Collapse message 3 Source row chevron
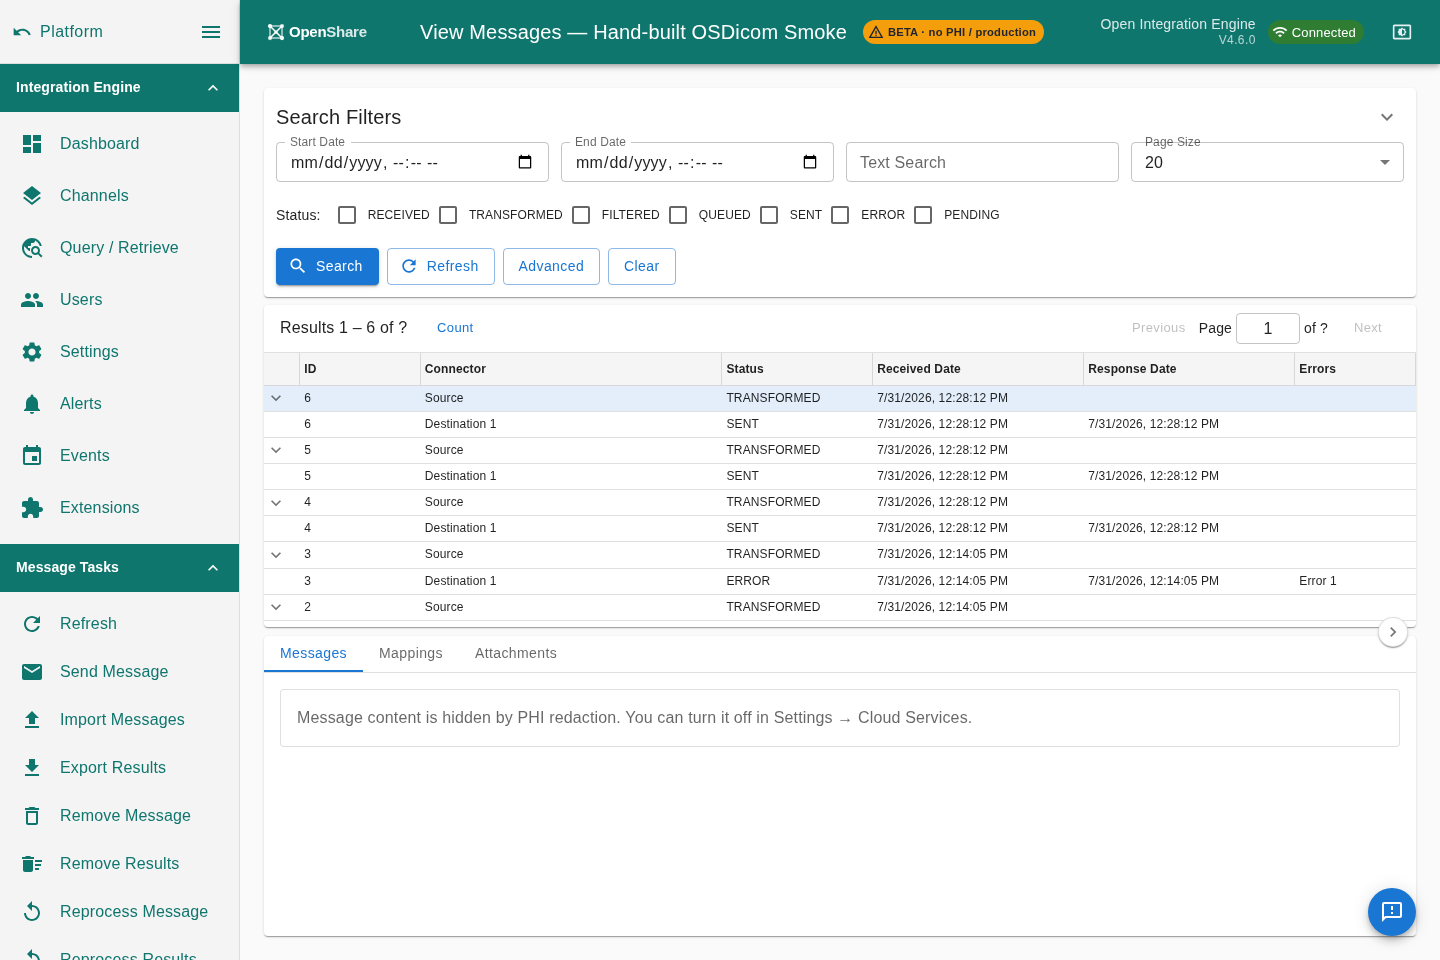This screenshot has width=1440, height=960. click(x=276, y=554)
